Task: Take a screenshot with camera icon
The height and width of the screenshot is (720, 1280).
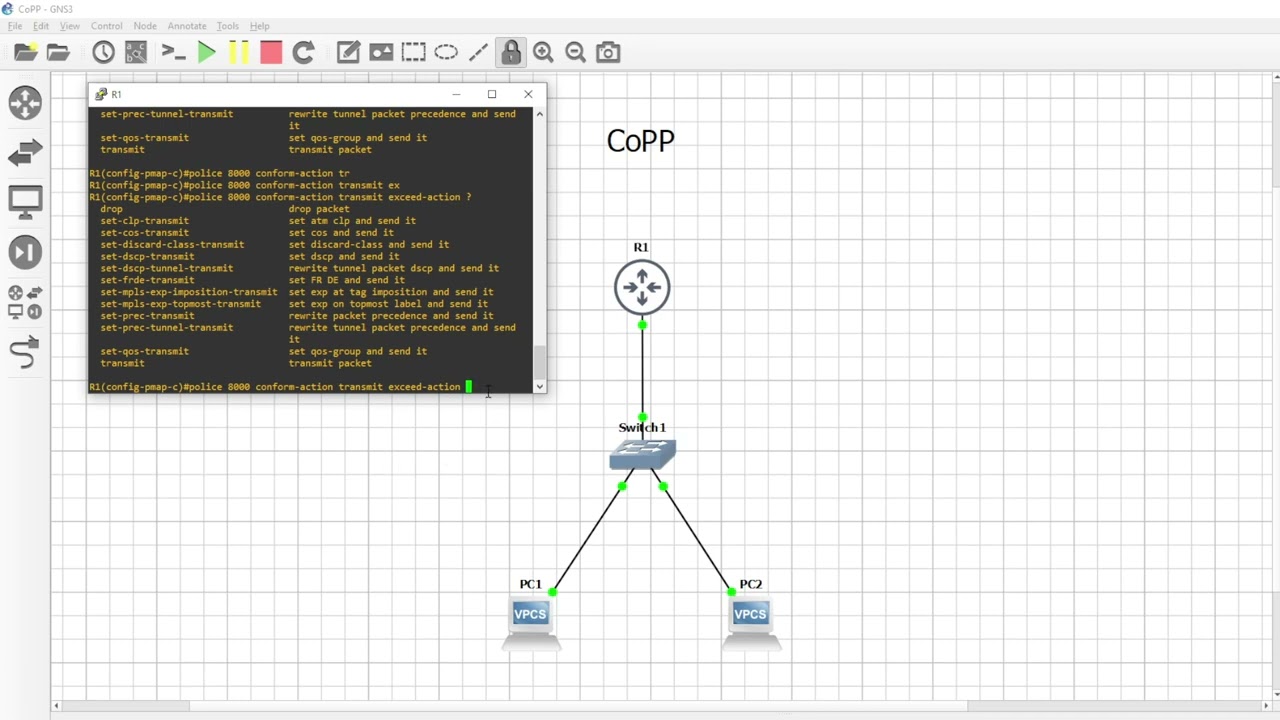Action: [608, 52]
